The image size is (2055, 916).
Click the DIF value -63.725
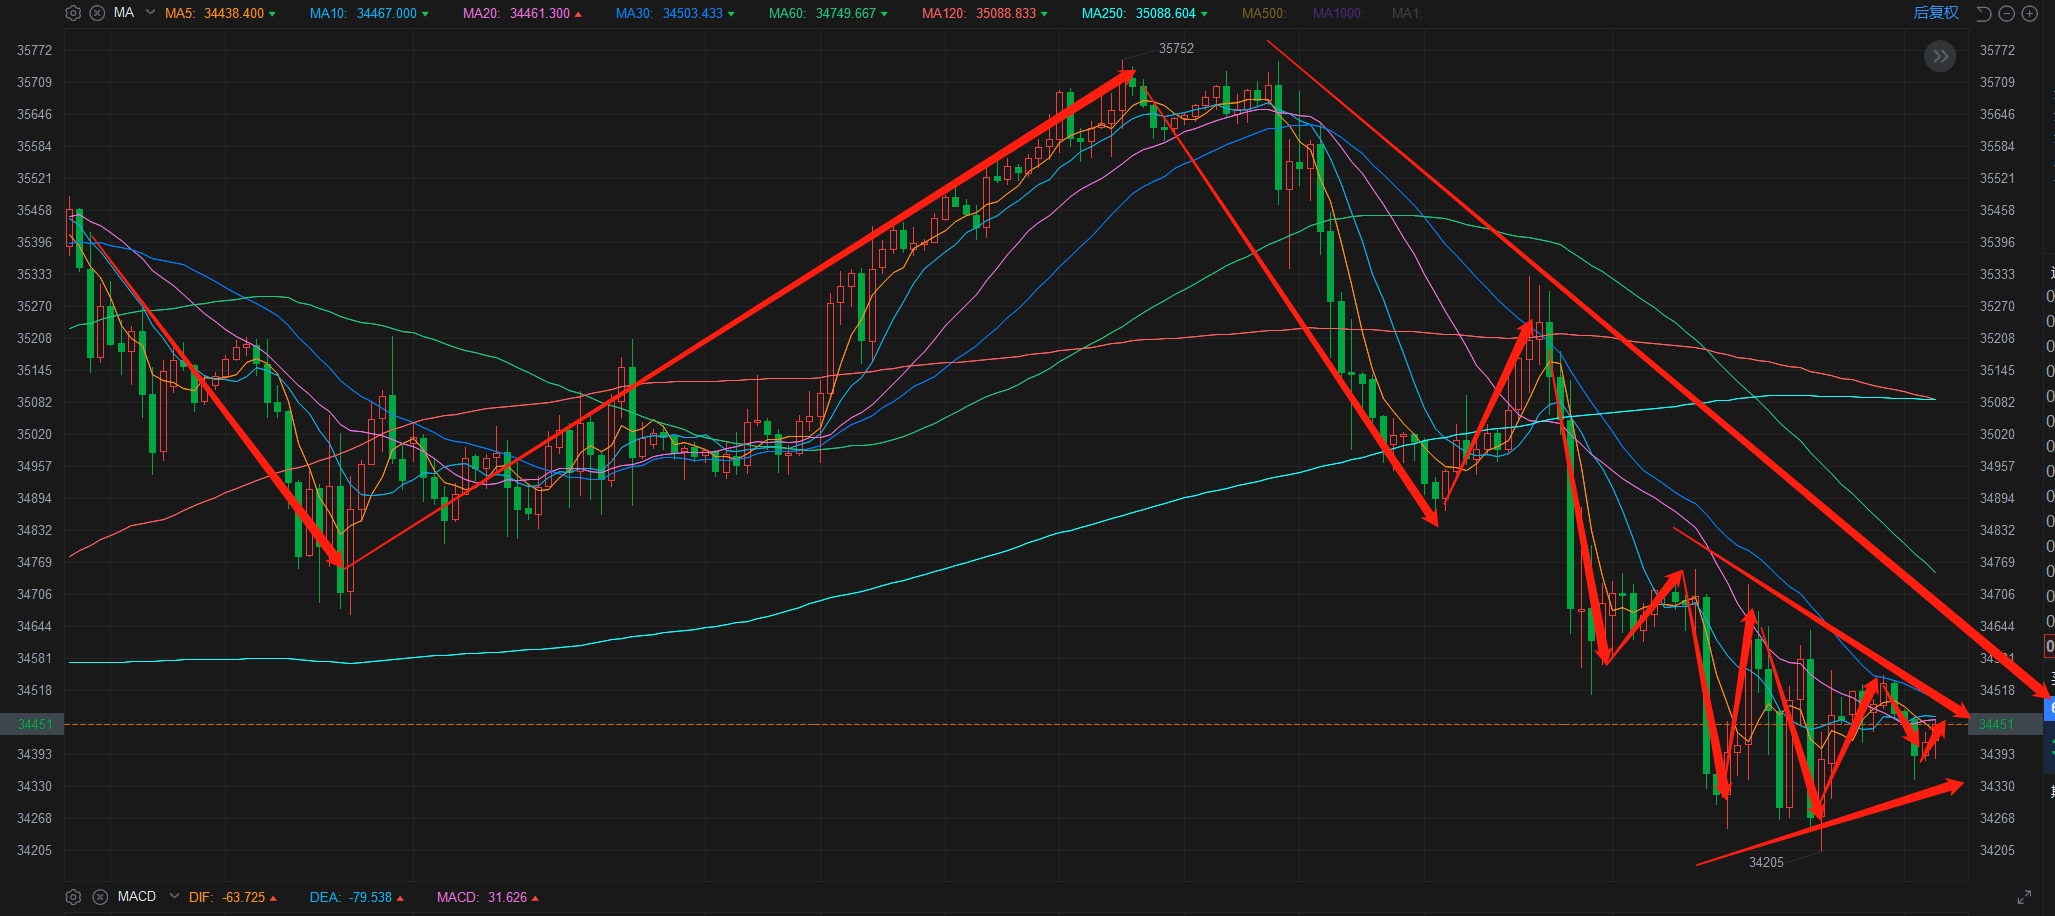click(244, 897)
